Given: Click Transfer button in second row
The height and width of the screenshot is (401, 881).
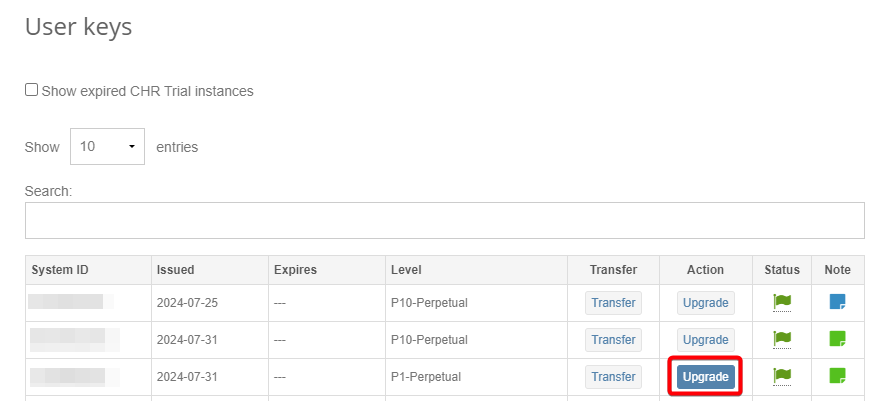Looking at the screenshot, I should (x=613, y=339).
